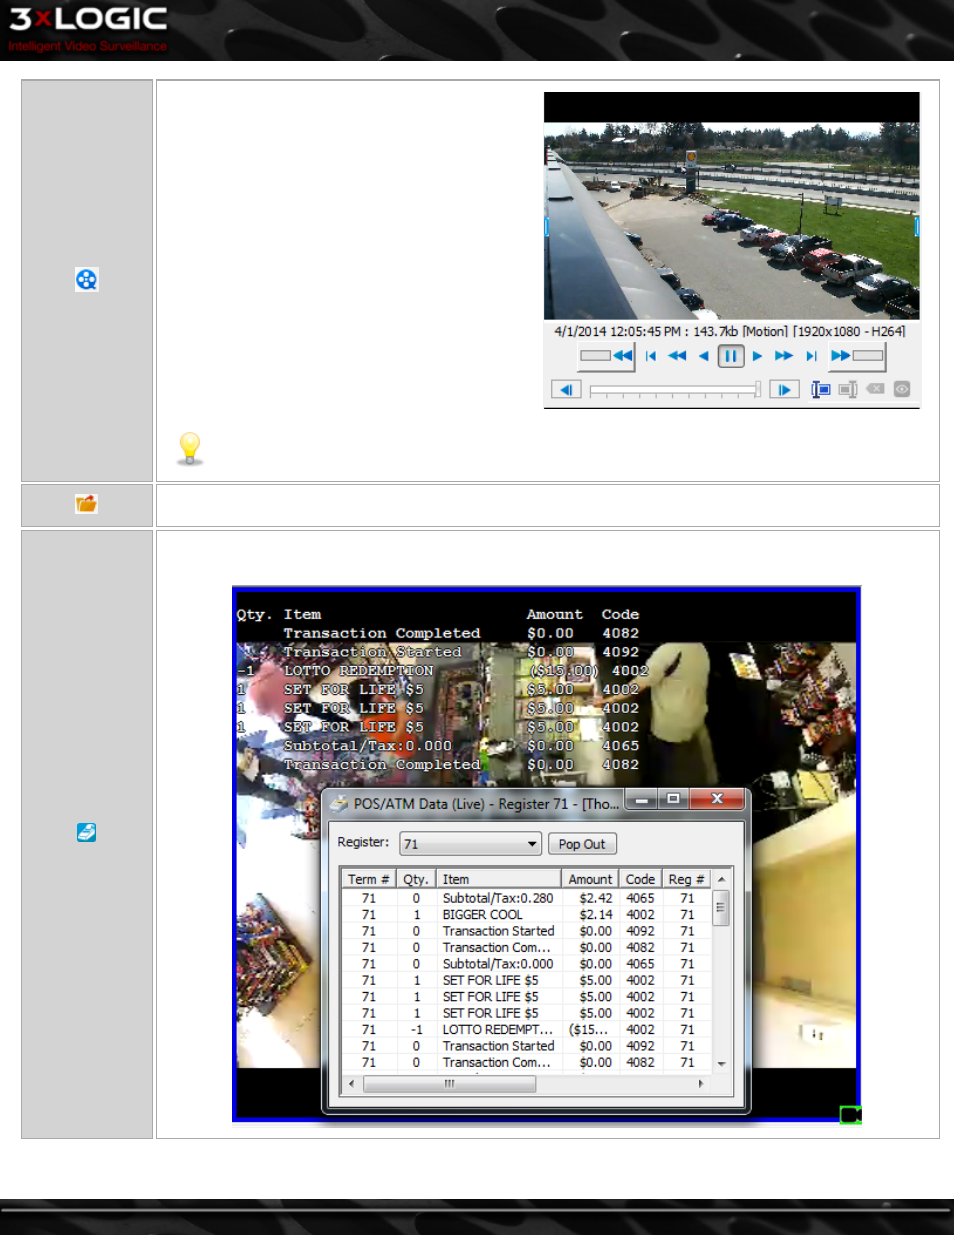The height and width of the screenshot is (1235, 954).
Task: Pause the video playback
Action: pyautogui.click(x=731, y=356)
